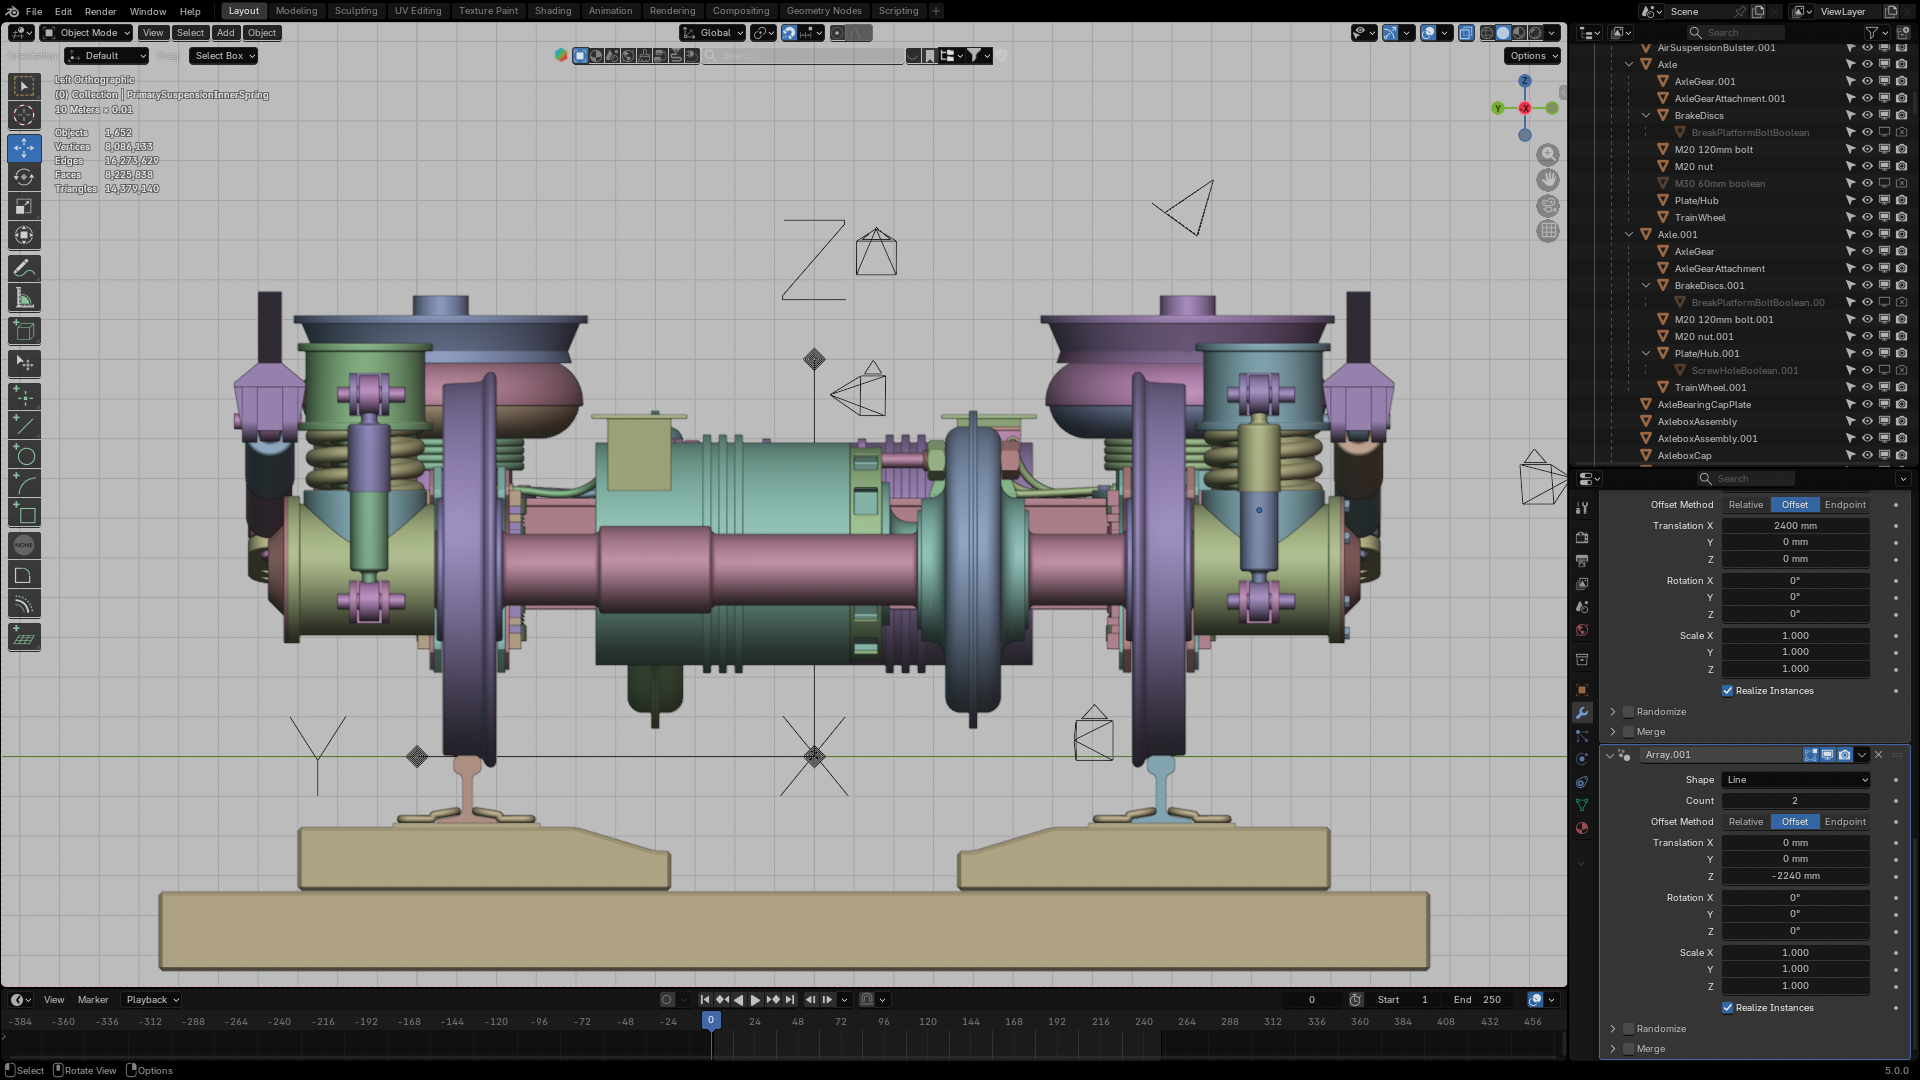Choose the Annotate pencil tool

24,268
